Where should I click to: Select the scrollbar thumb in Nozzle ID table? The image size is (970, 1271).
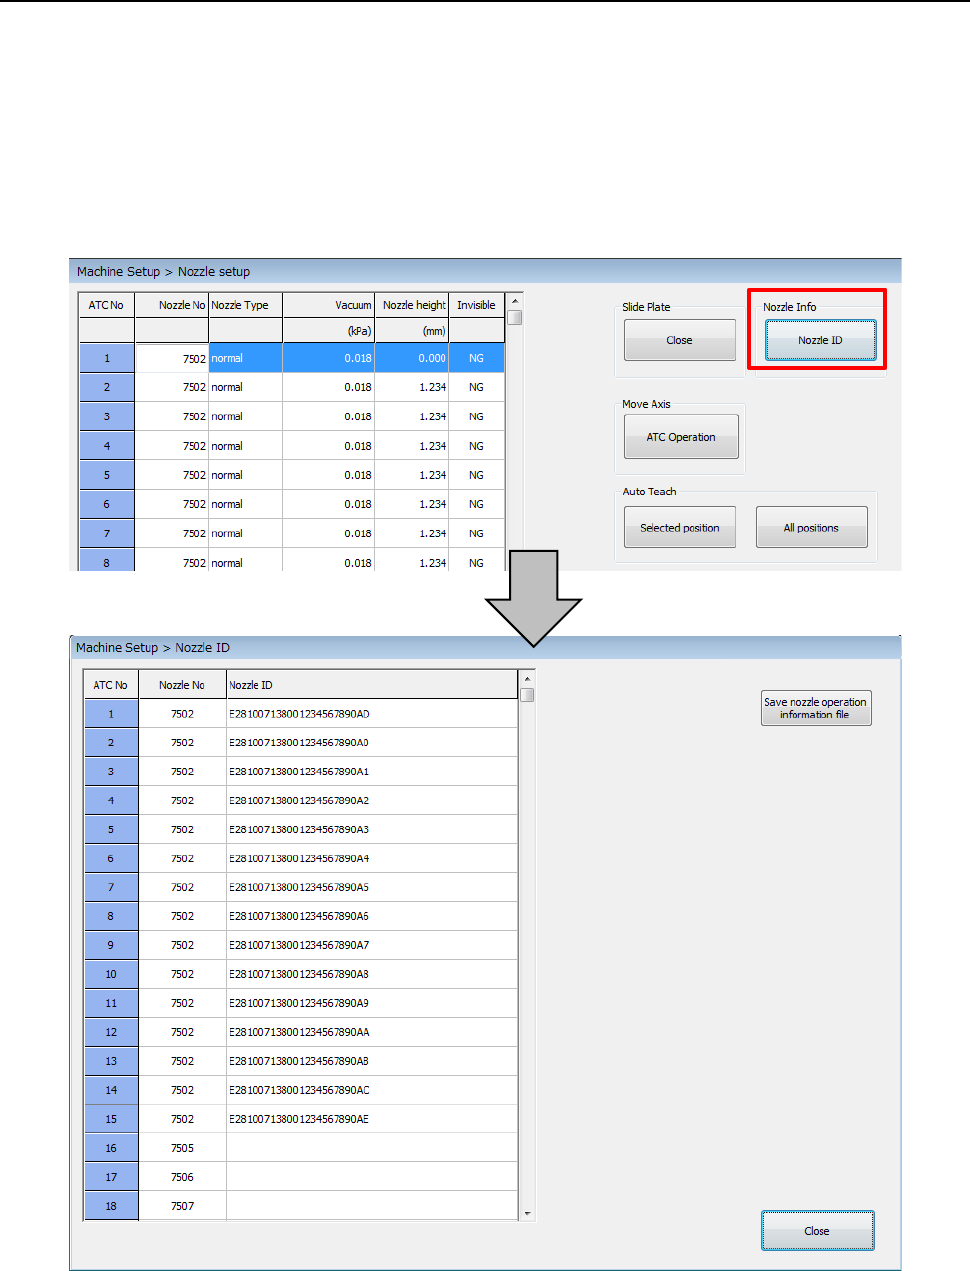527,695
